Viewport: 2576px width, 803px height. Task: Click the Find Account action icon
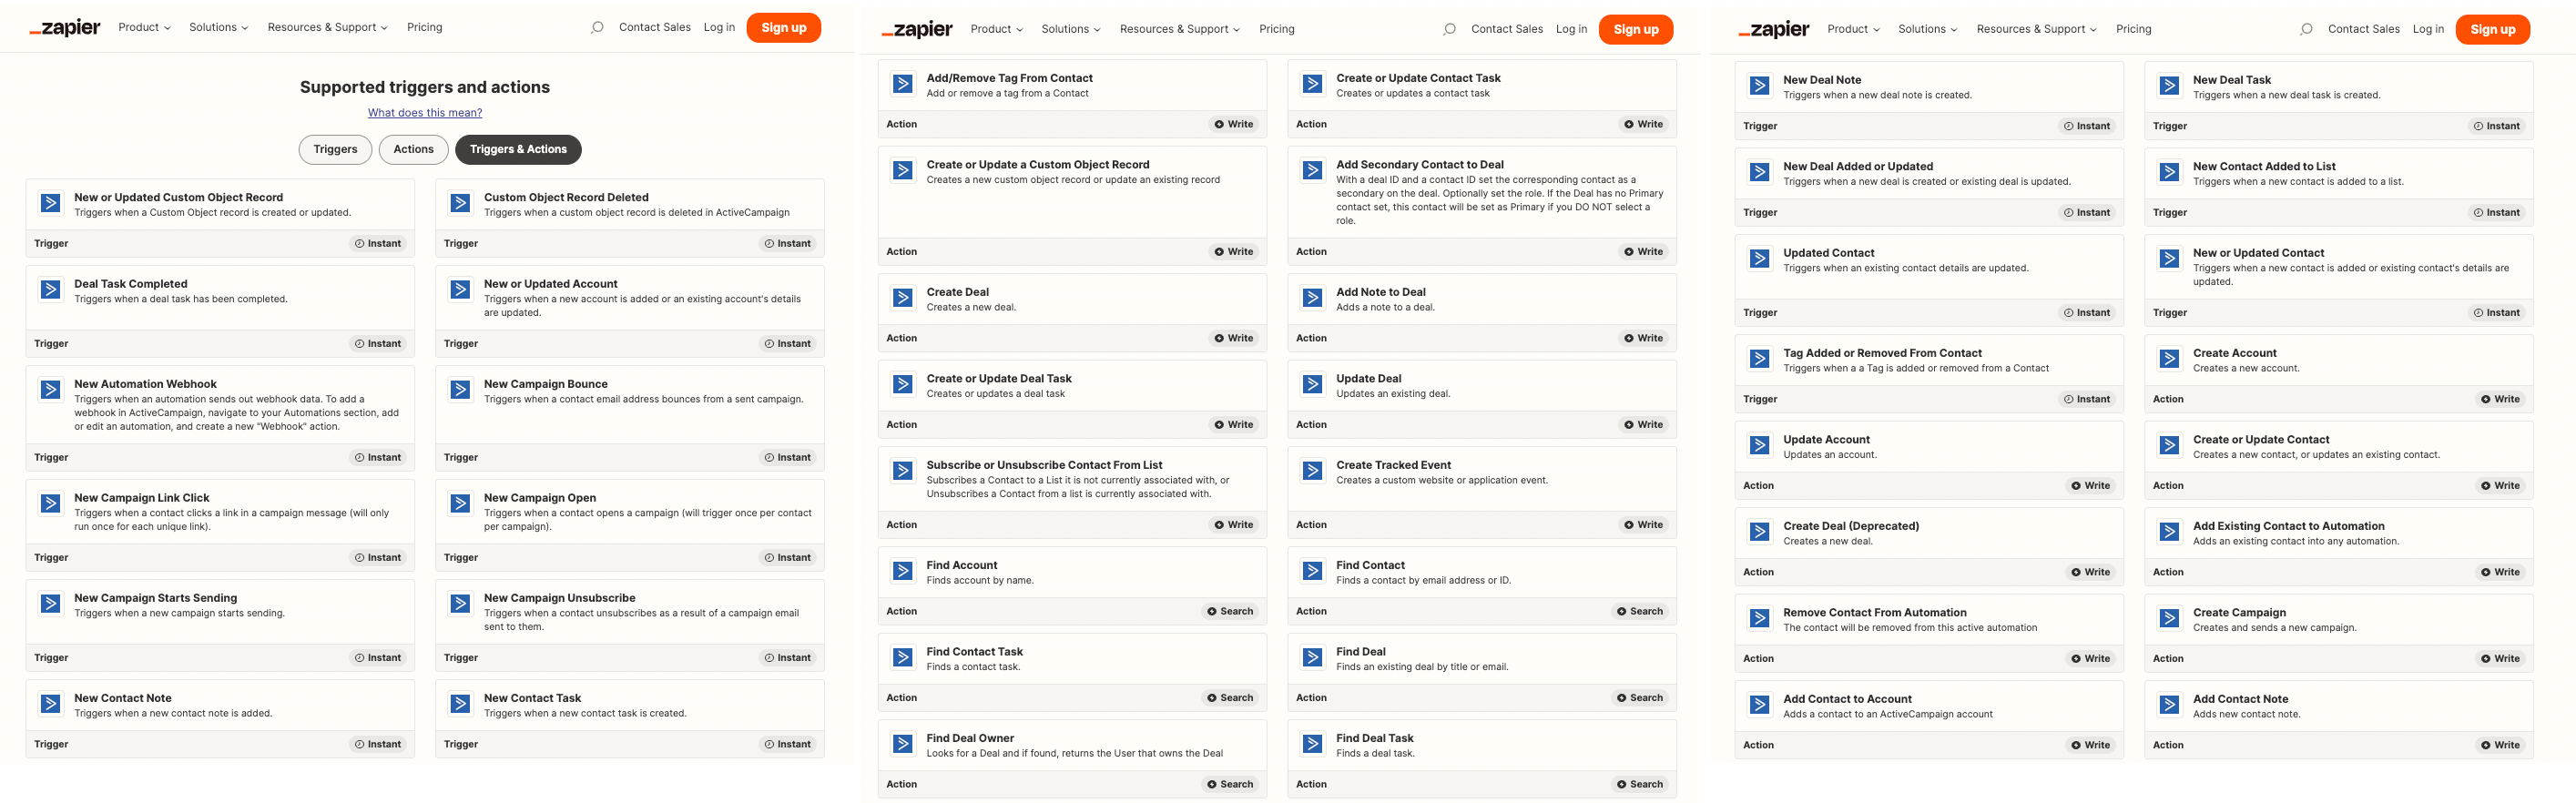pos(903,571)
